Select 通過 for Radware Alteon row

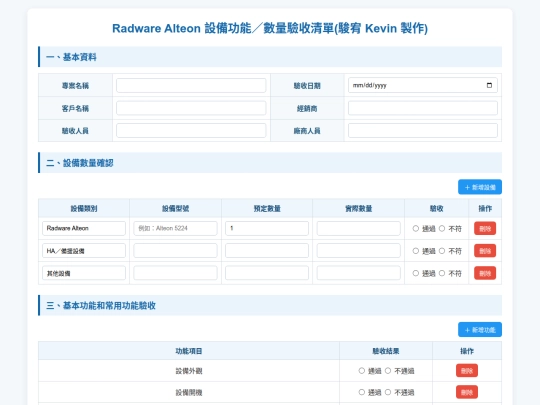416,228
